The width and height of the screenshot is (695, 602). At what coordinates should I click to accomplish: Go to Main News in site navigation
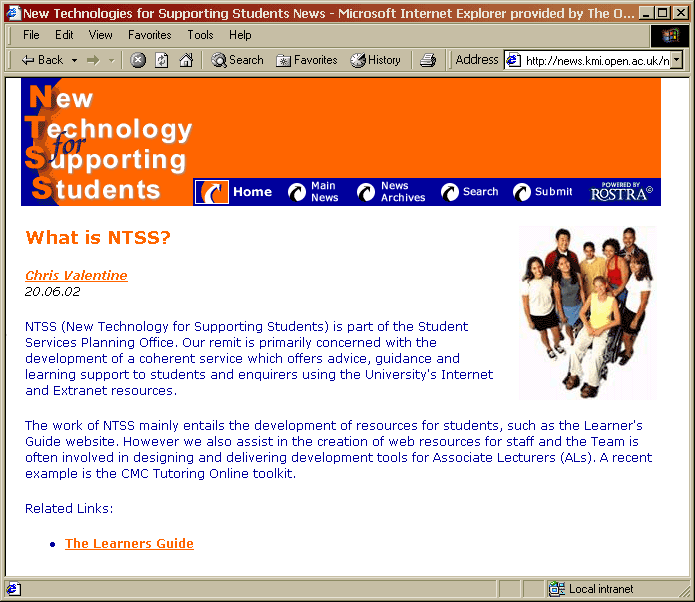pyautogui.click(x=323, y=192)
